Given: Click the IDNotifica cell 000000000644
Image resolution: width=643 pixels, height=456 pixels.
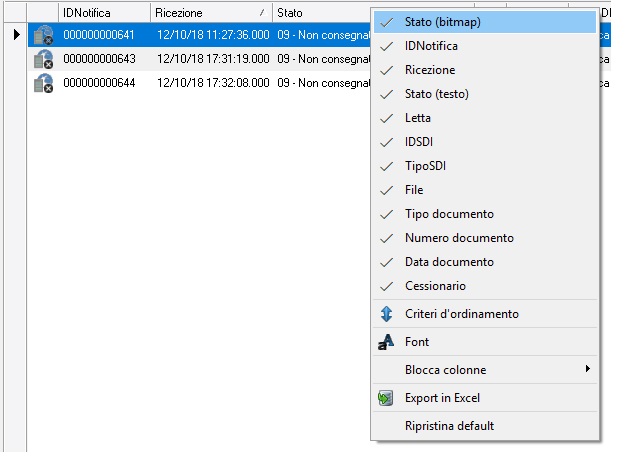Looking at the screenshot, I should (98, 83).
